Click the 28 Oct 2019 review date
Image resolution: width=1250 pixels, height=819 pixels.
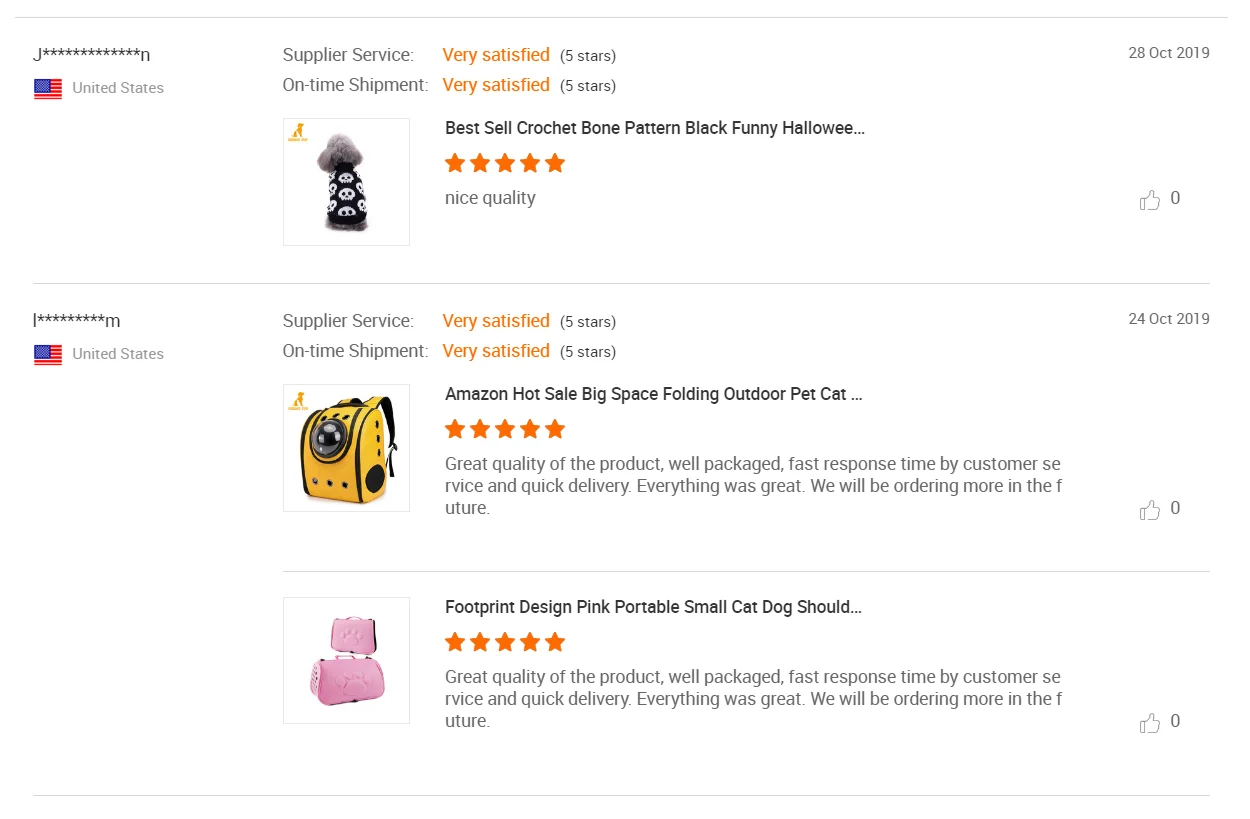1168,53
